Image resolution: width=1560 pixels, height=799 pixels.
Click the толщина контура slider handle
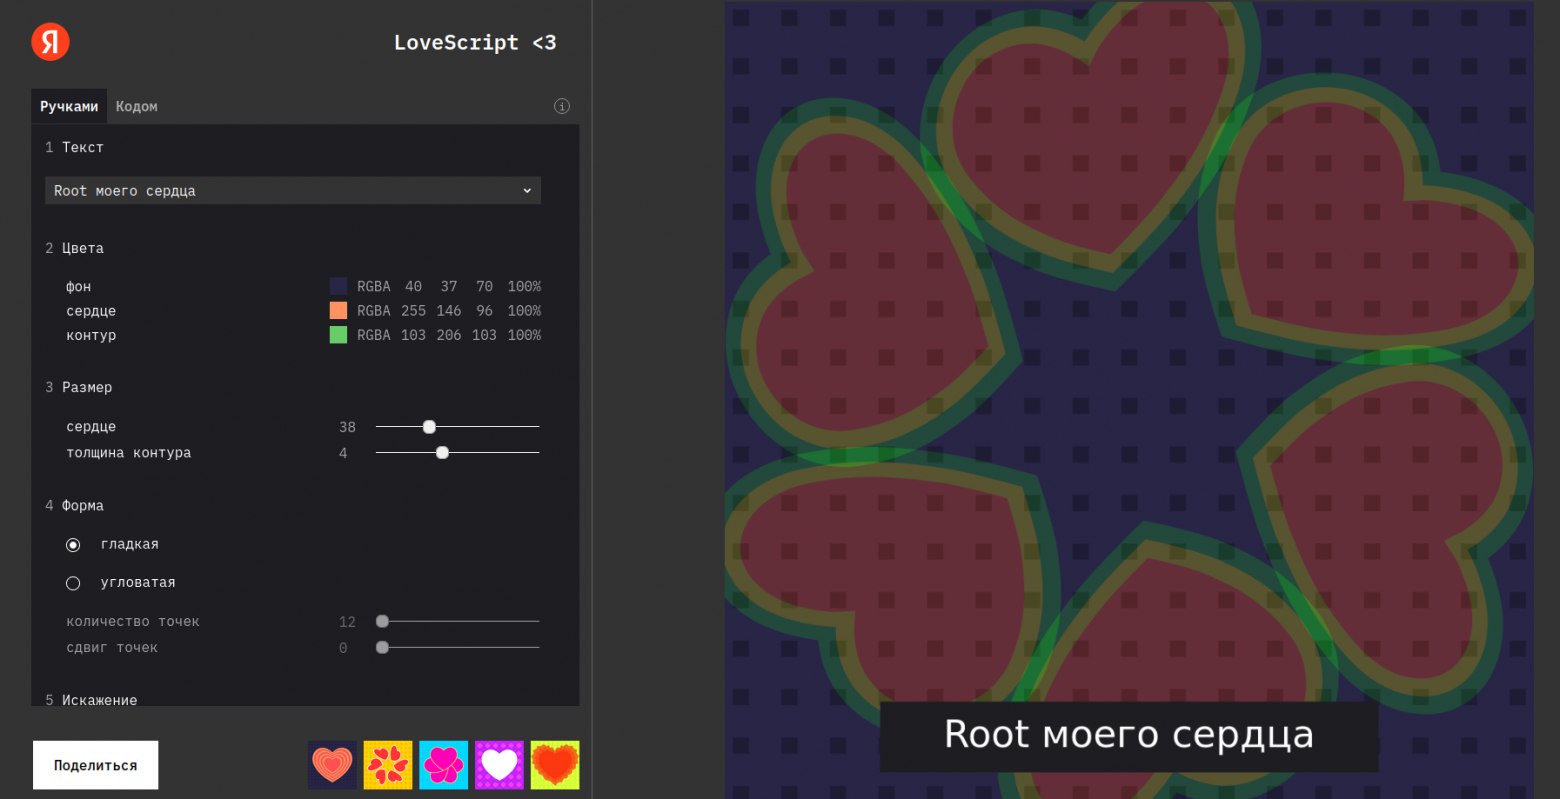[442, 453]
